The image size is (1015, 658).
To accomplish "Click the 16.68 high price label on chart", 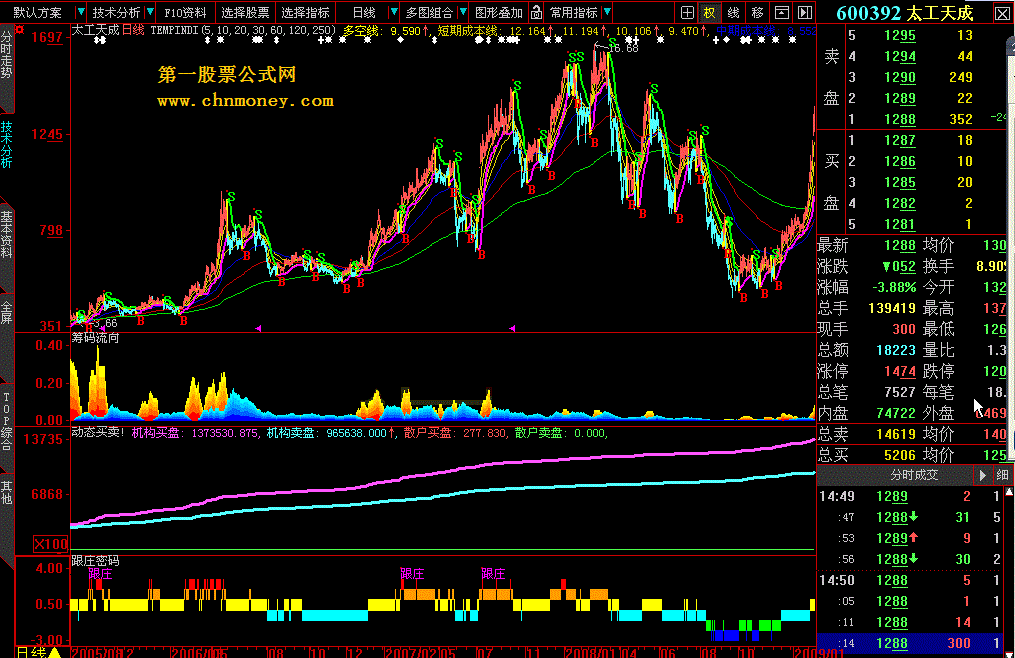I will (624, 49).
